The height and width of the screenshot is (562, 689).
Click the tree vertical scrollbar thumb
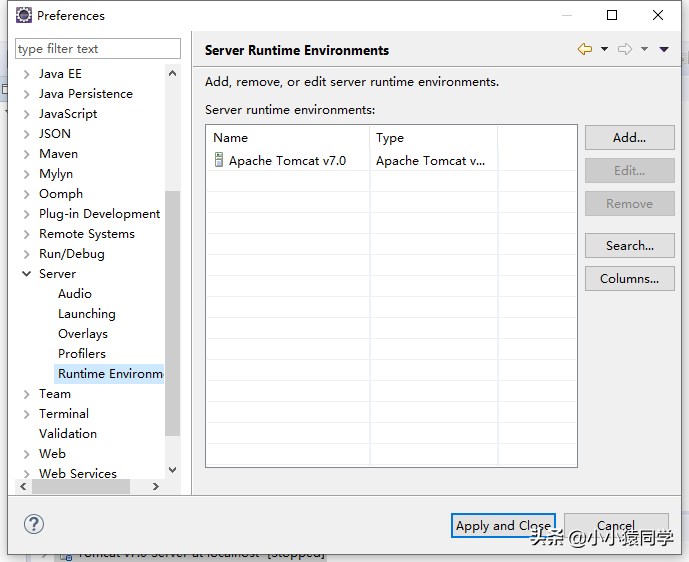173,313
